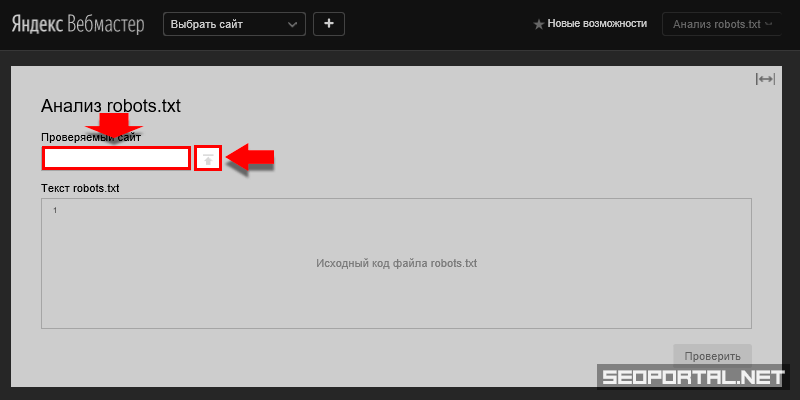This screenshot has height=400, width=800.
Task: Open the Выбрать сайт dropdown
Action: [x=234, y=23]
